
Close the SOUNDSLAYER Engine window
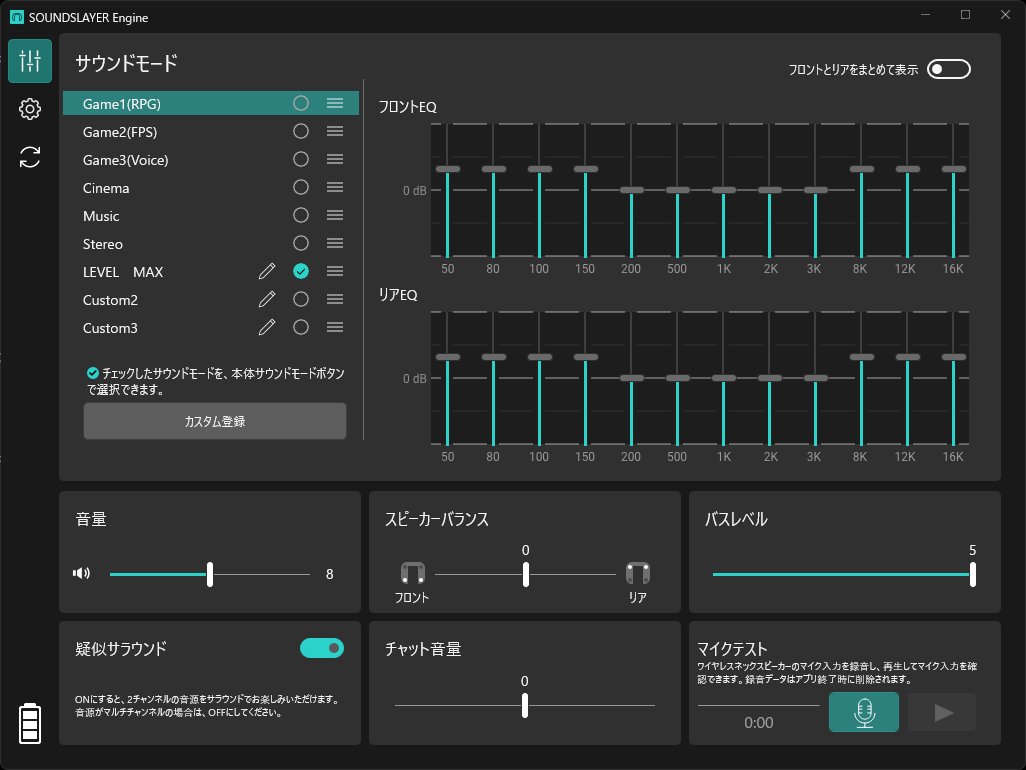click(1006, 14)
